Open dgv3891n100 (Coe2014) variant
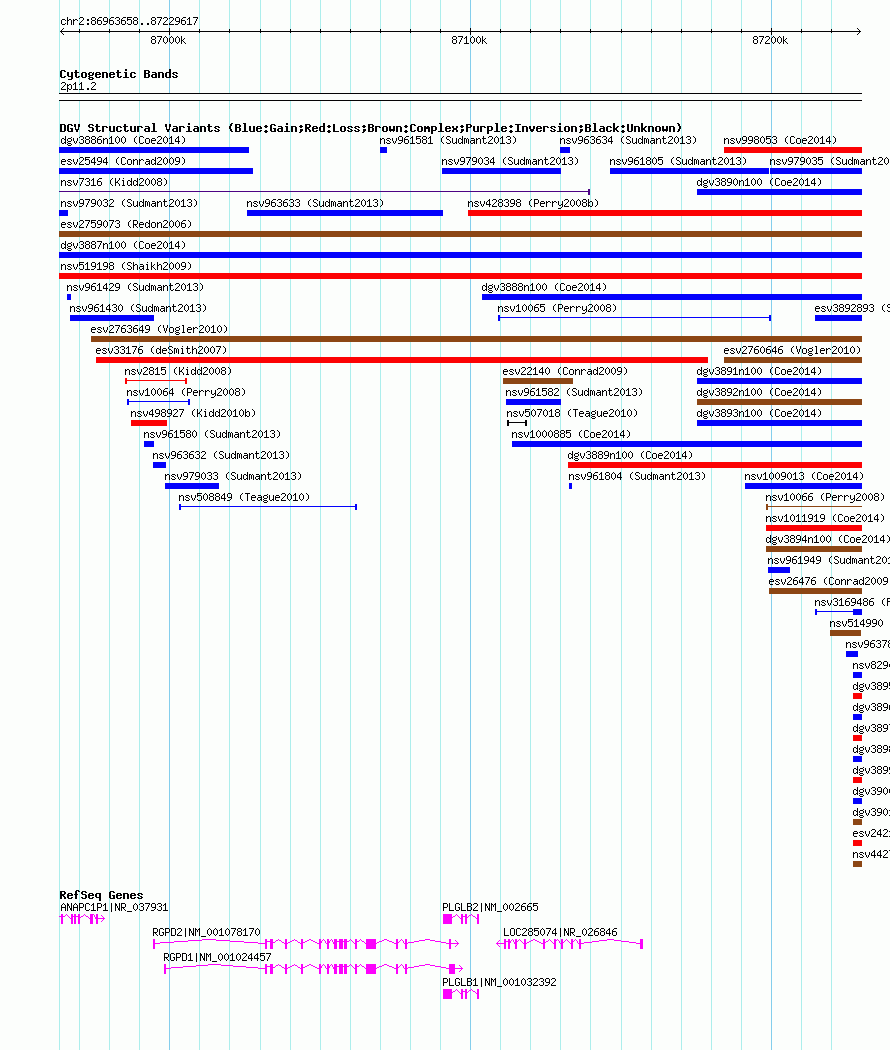 (779, 381)
